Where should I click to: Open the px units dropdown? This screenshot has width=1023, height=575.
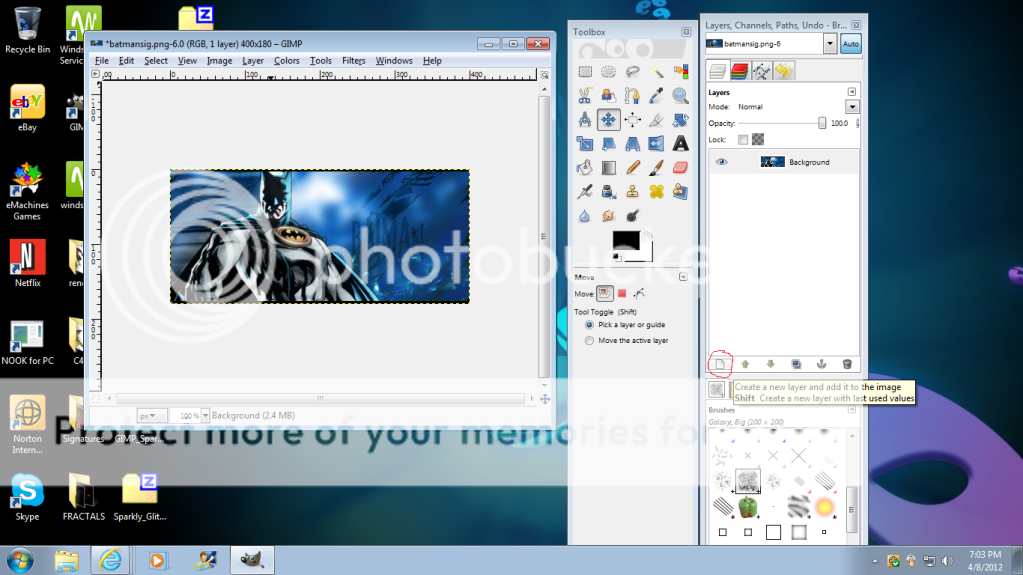(x=151, y=416)
